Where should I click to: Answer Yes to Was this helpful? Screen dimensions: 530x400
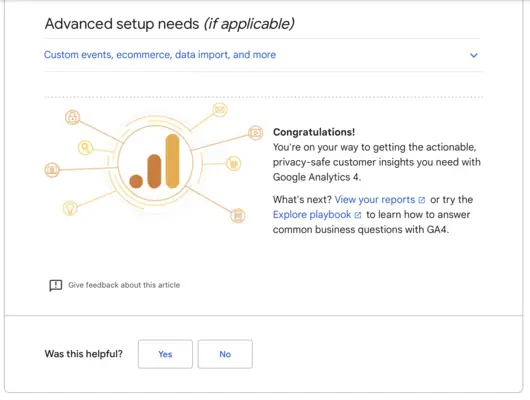165,354
